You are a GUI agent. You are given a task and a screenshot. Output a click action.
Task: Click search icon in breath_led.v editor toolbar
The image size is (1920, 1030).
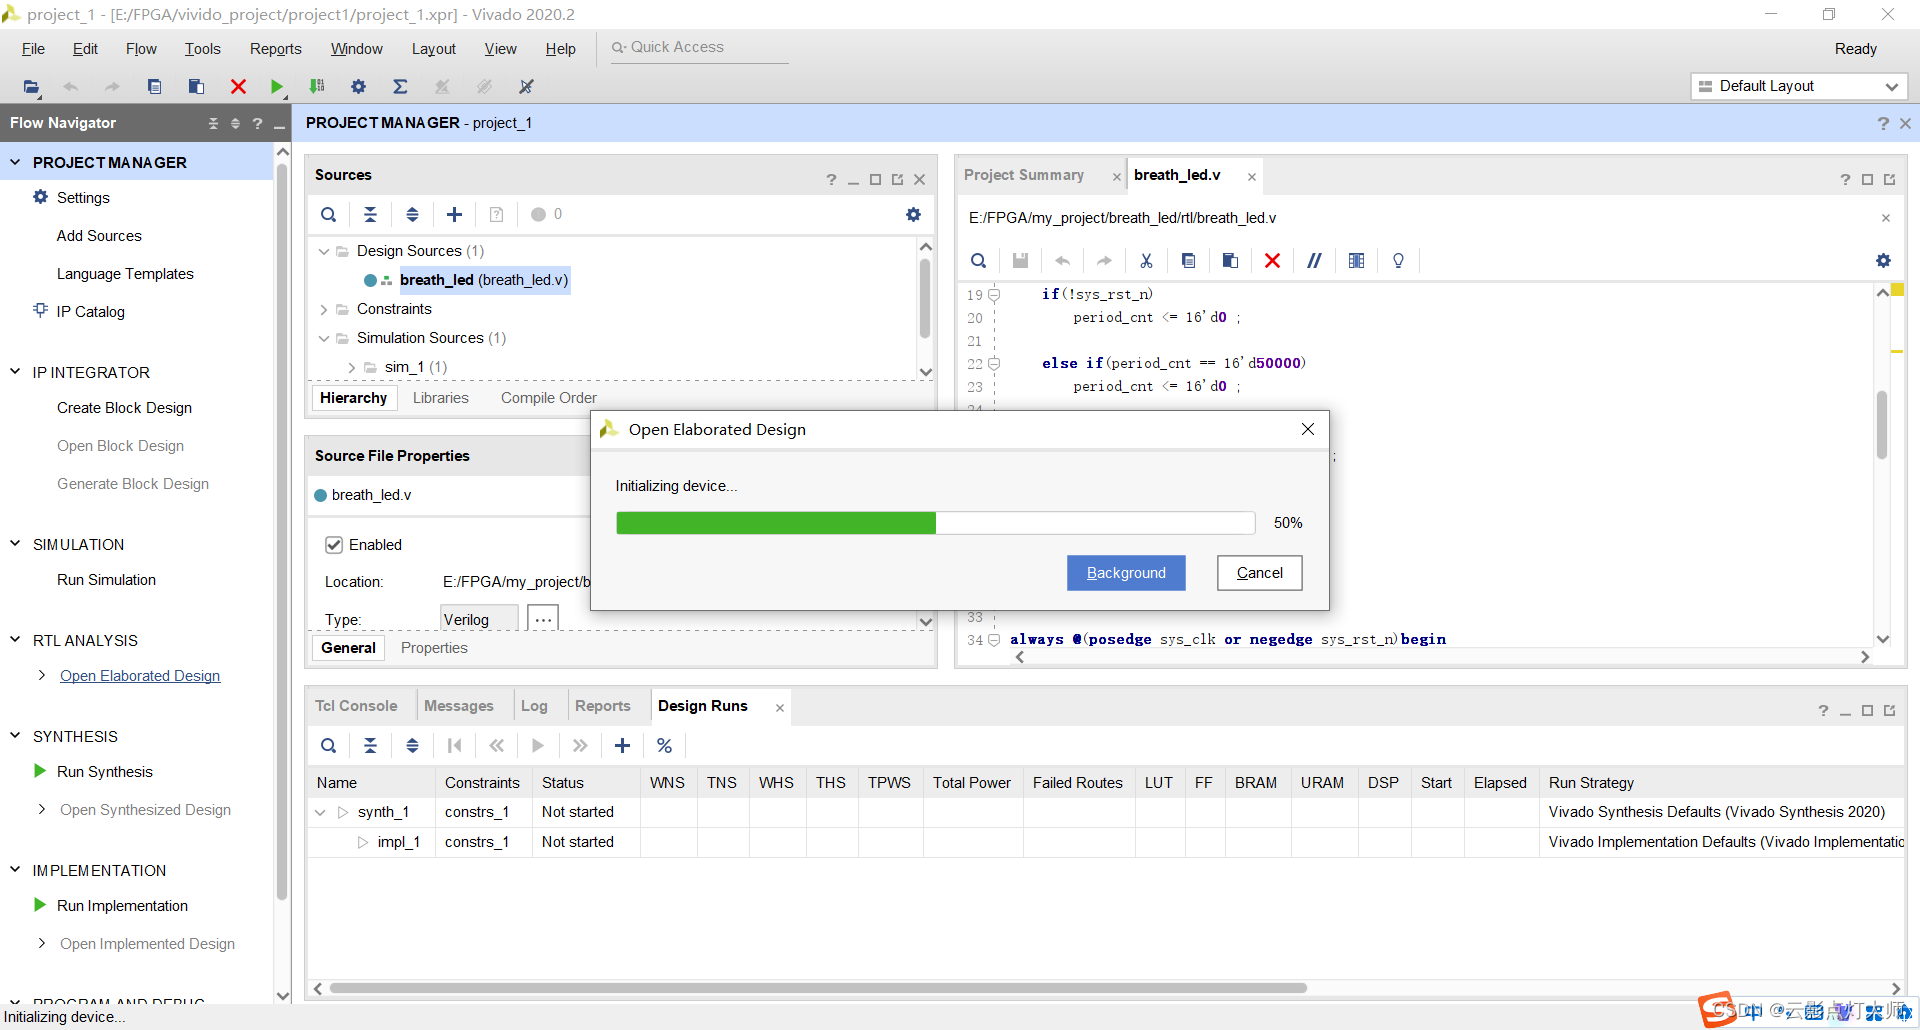pyautogui.click(x=978, y=261)
